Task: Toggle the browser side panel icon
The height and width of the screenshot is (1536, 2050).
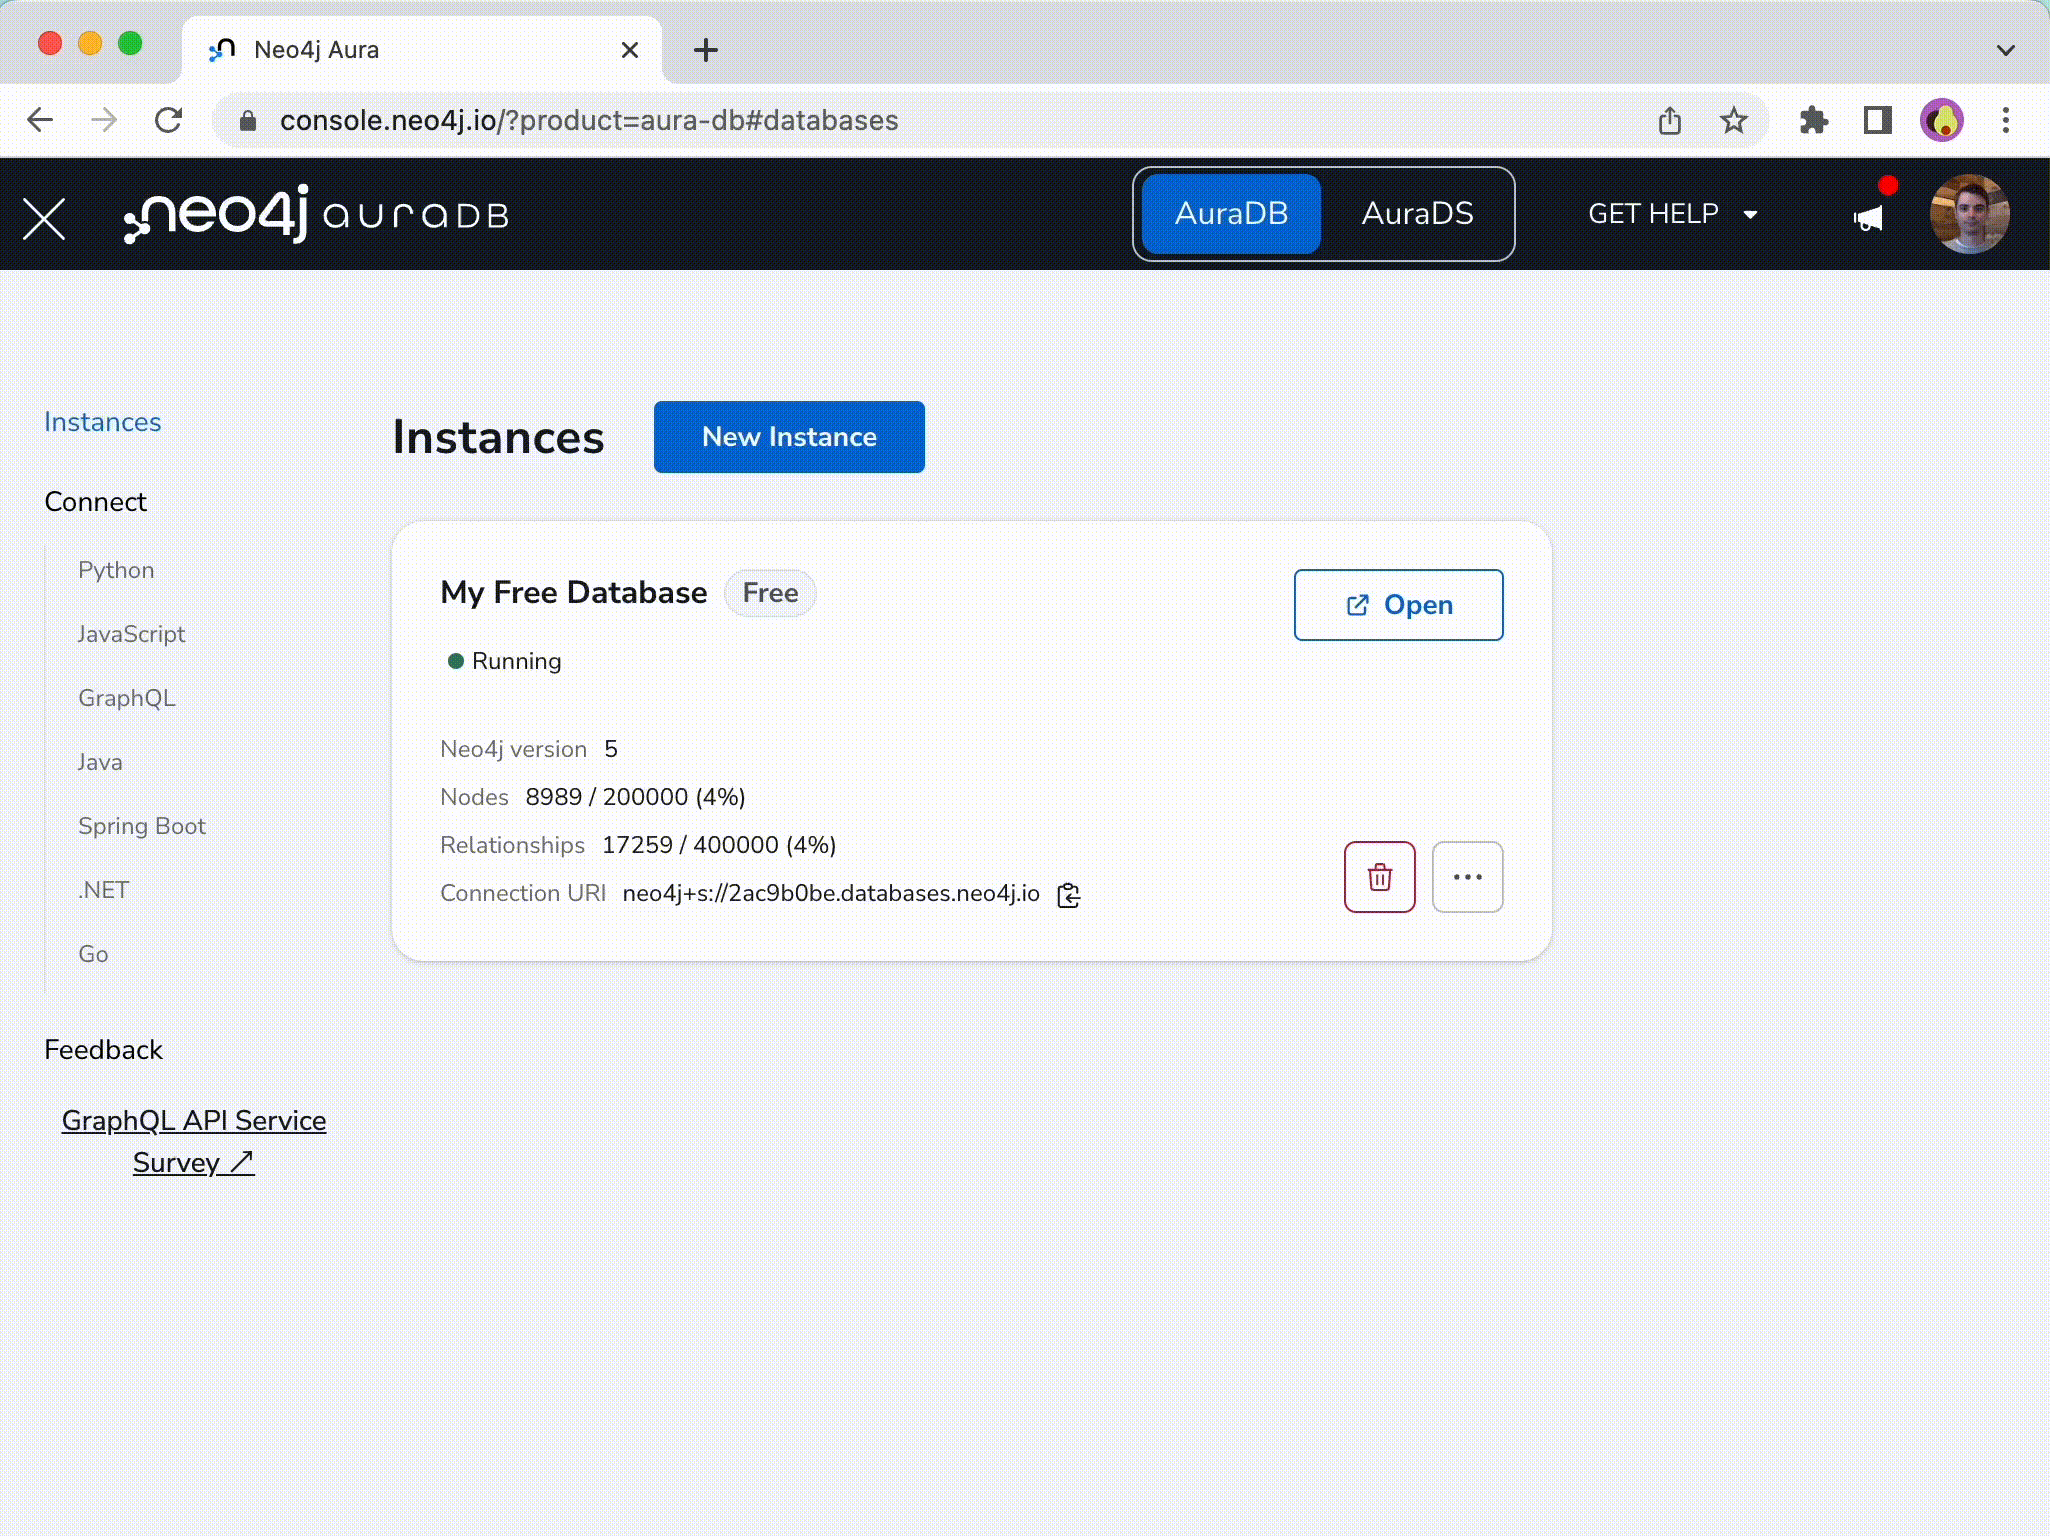Action: [1877, 121]
